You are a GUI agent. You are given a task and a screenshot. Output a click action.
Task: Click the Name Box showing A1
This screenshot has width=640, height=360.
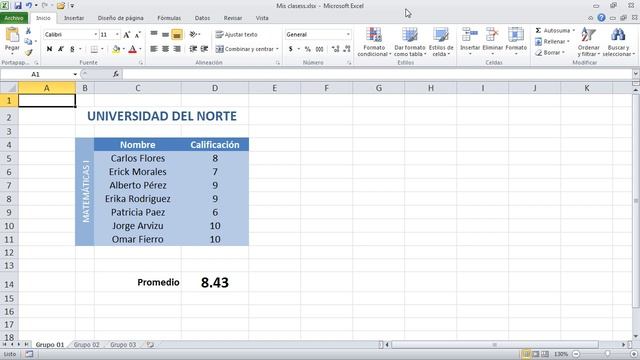[36, 74]
